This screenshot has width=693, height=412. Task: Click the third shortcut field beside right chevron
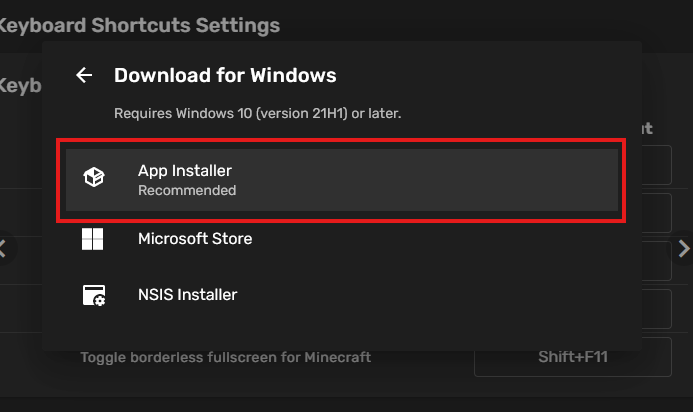[656, 261]
